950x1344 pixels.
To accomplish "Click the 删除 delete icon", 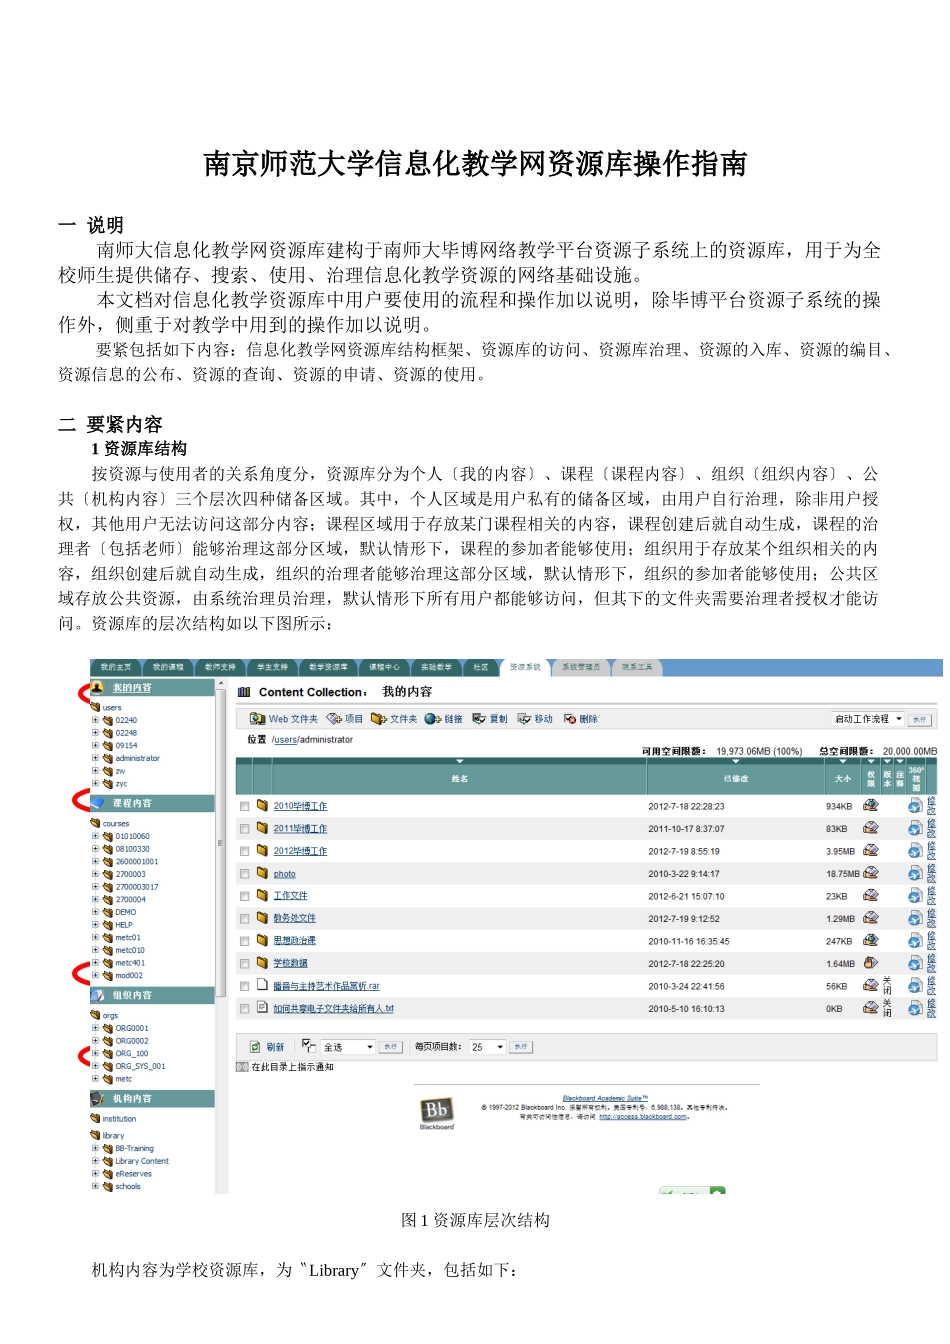I will pos(570,719).
